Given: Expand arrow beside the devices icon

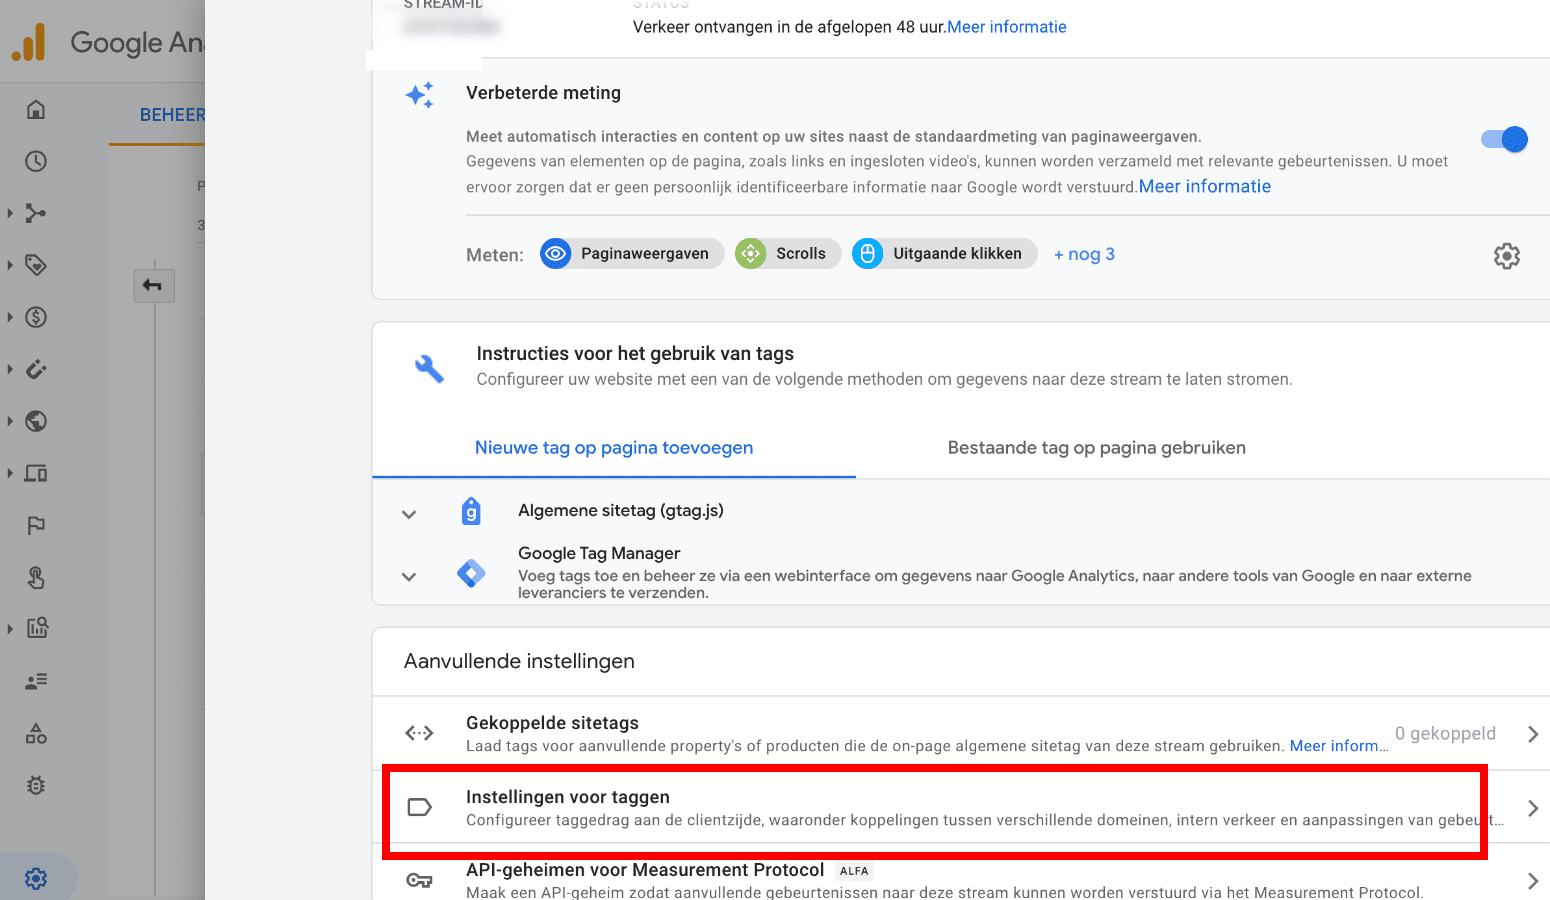Looking at the screenshot, I should 10,473.
